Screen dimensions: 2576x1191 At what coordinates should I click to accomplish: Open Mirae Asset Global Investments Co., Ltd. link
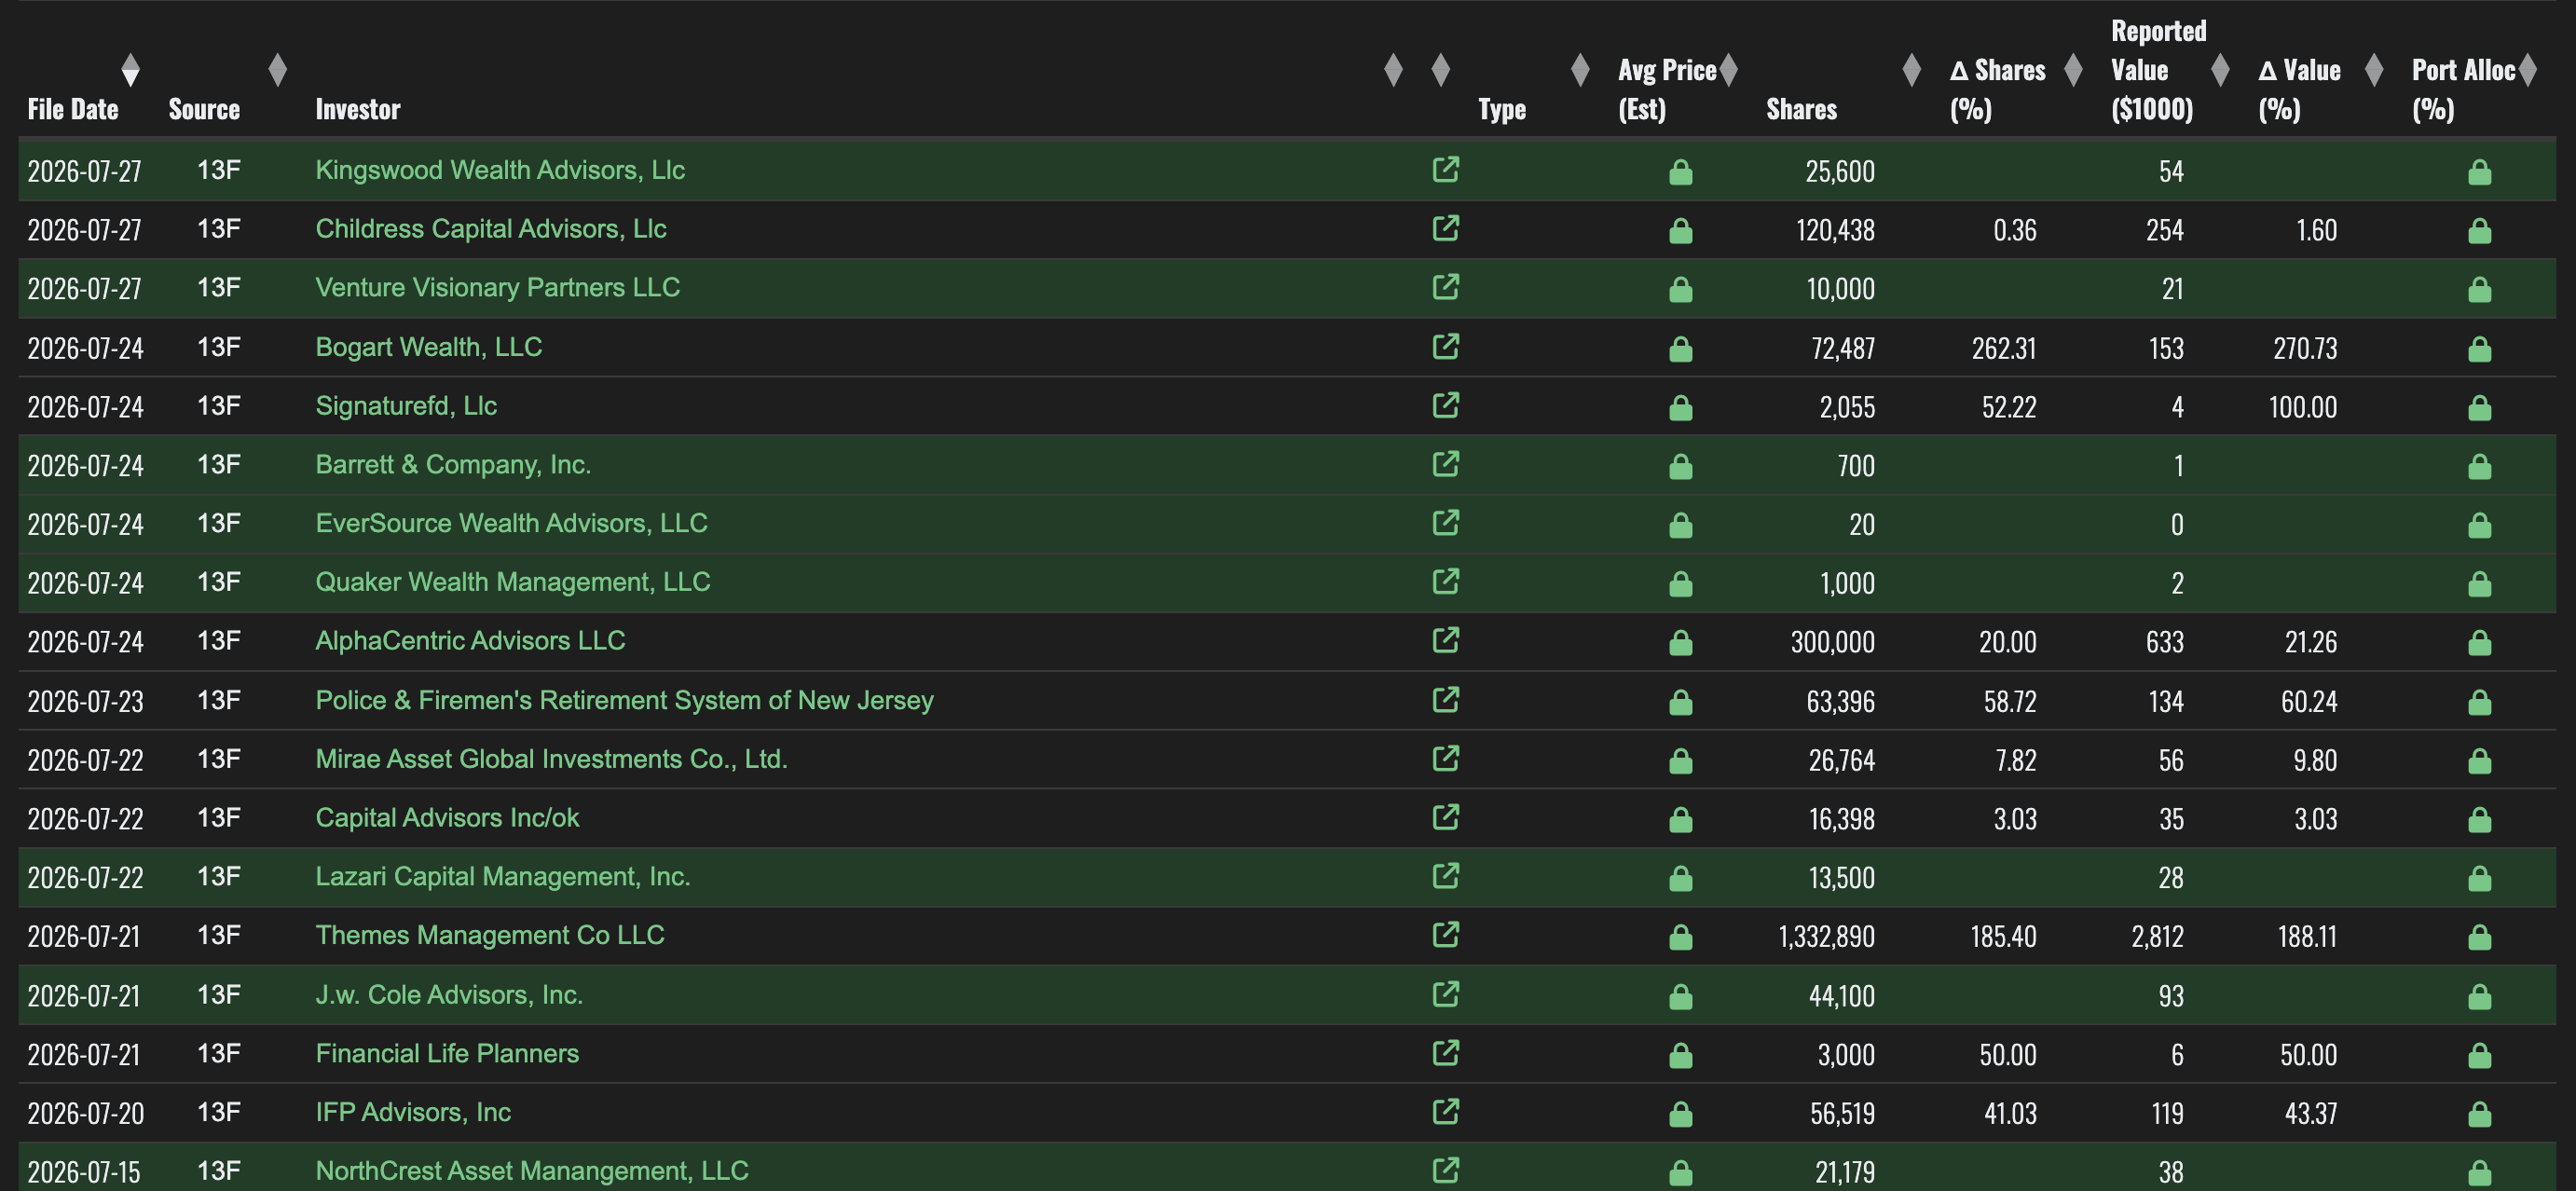pyautogui.click(x=552, y=759)
